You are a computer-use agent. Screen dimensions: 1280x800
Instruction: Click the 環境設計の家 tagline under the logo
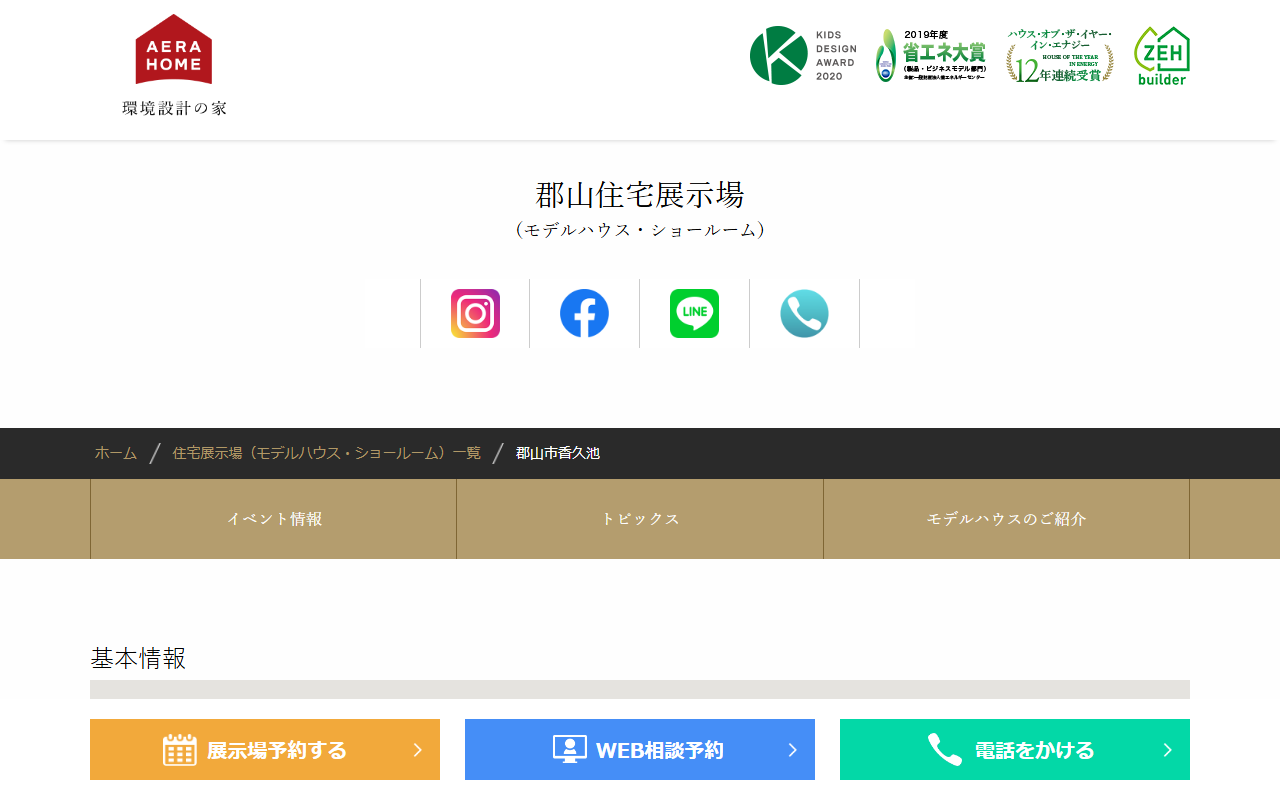[x=174, y=108]
